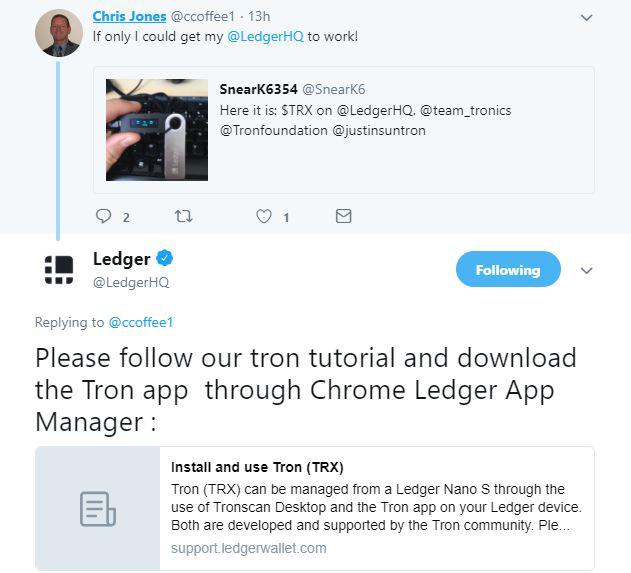The height and width of the screenshot is (573, 631).
Task: Click the blue verified badge next to Ledger
Action: (x=164, y=258)
